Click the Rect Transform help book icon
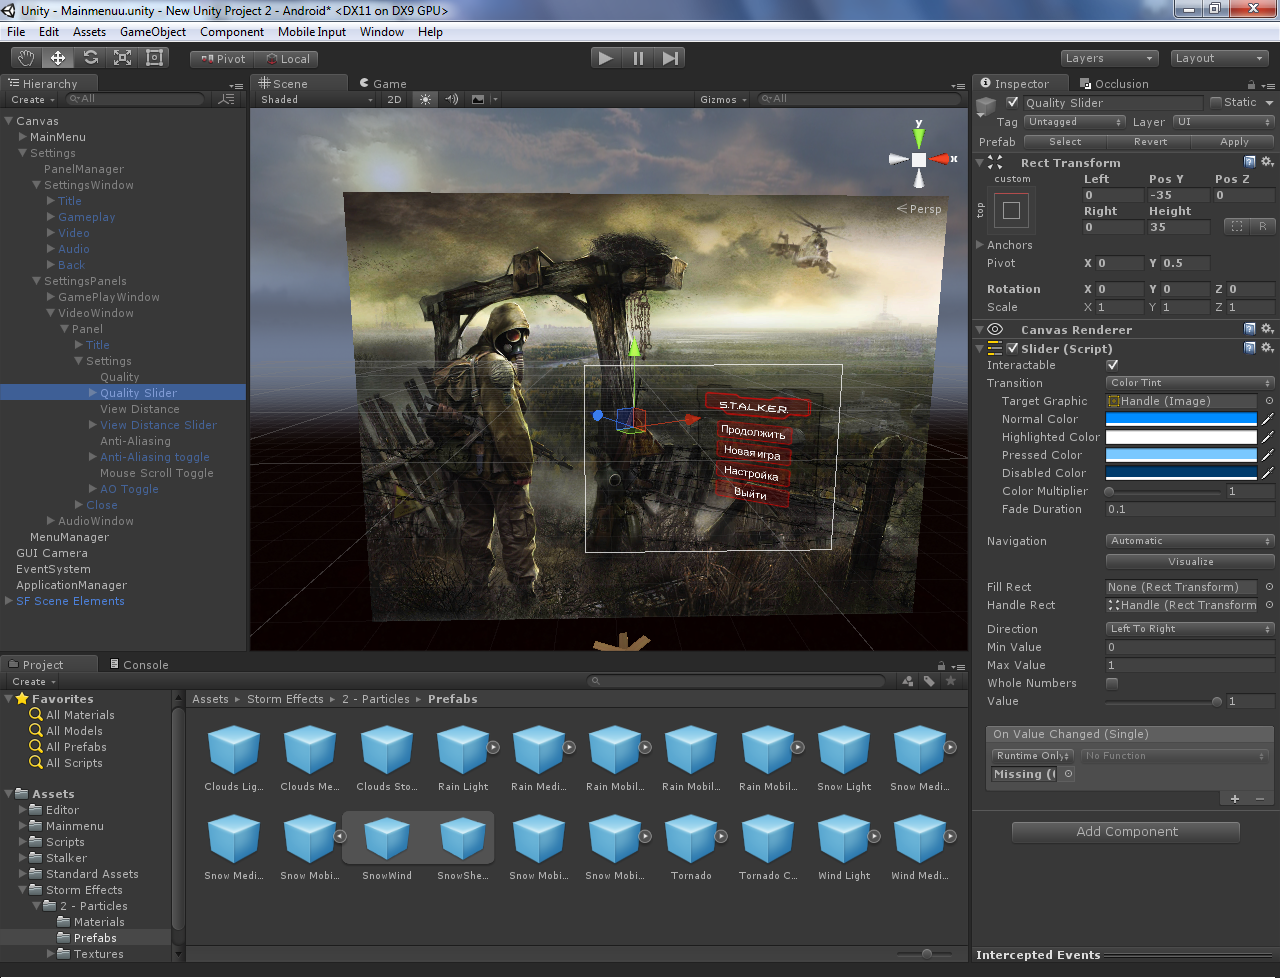Viewport: 1280px width, 978px height. 1250,162
